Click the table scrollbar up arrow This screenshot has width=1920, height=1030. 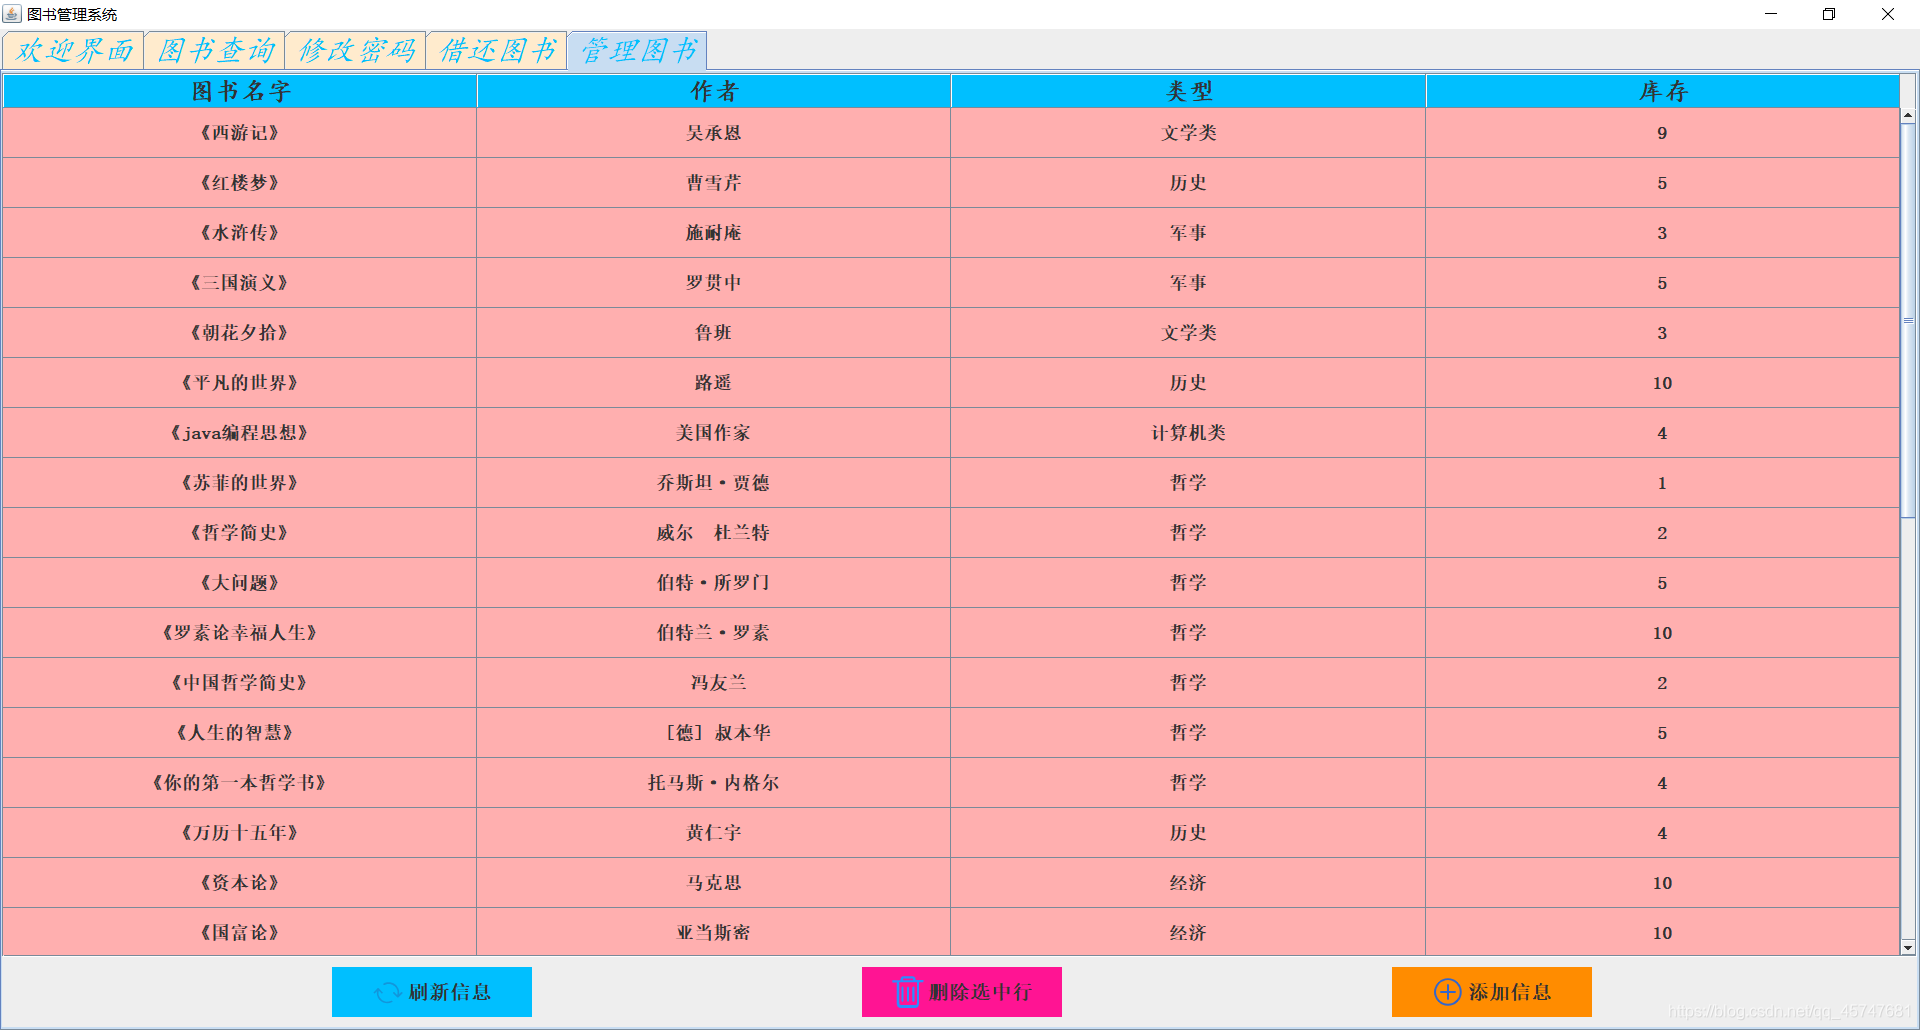(1908, 116)
